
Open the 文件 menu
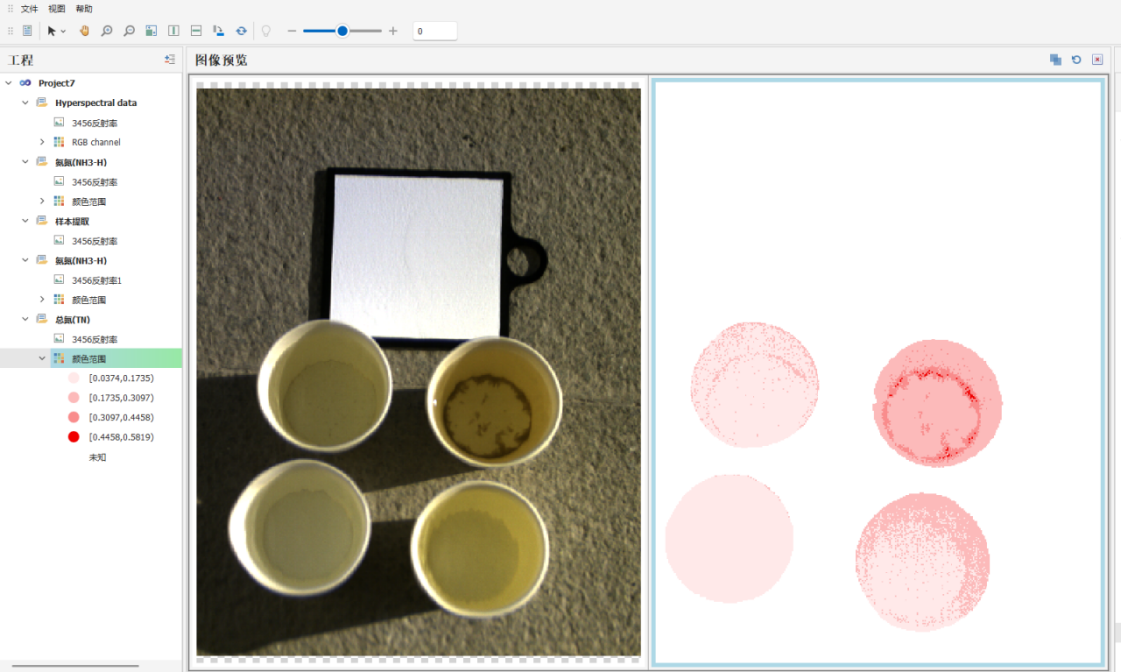(x=29, y=8)
